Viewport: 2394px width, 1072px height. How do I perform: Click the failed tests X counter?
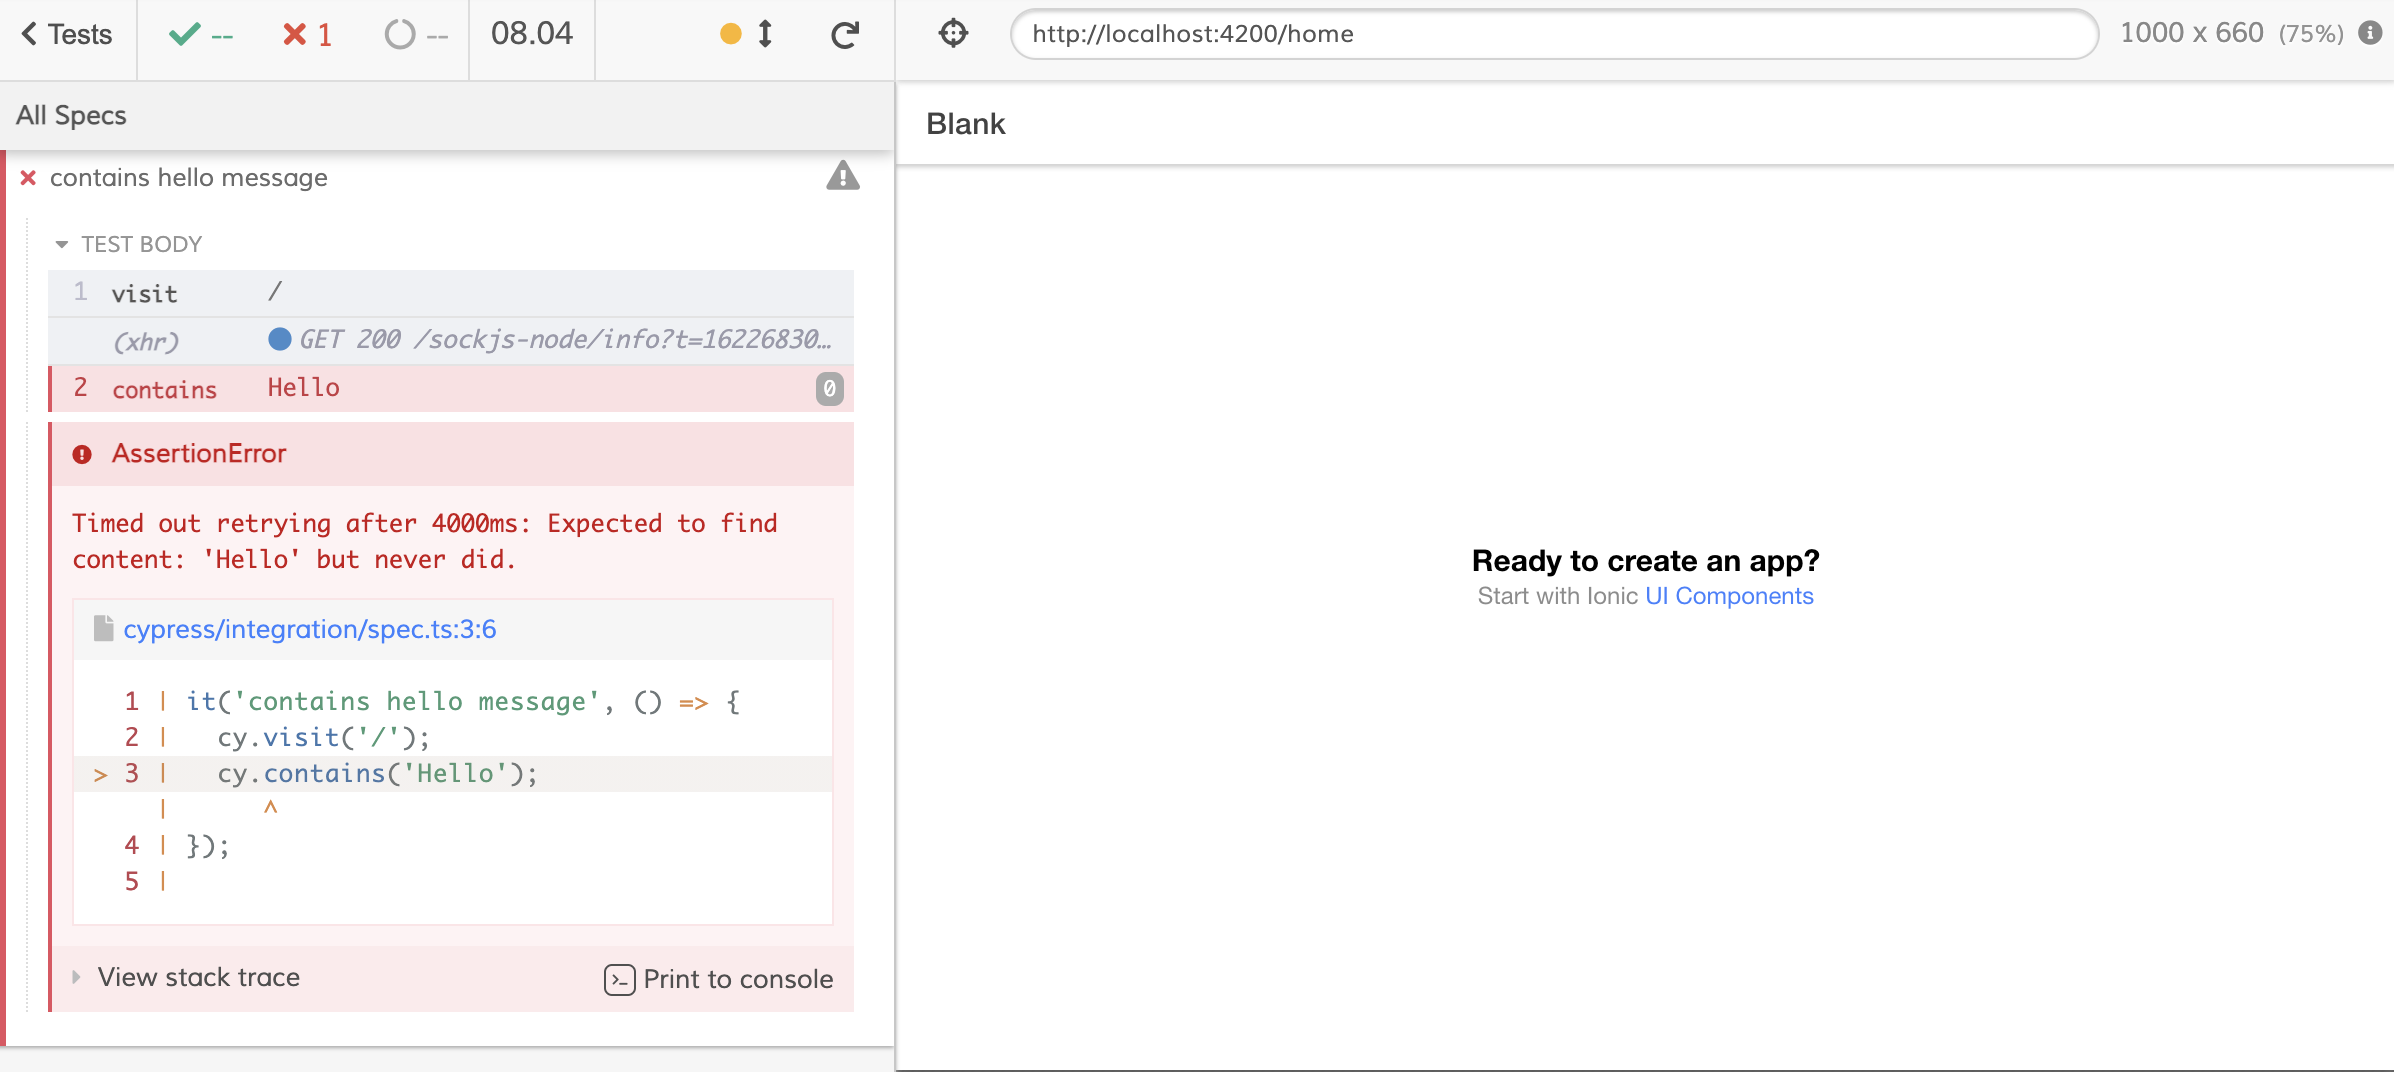pyautogui.click(x=307, y=35)
